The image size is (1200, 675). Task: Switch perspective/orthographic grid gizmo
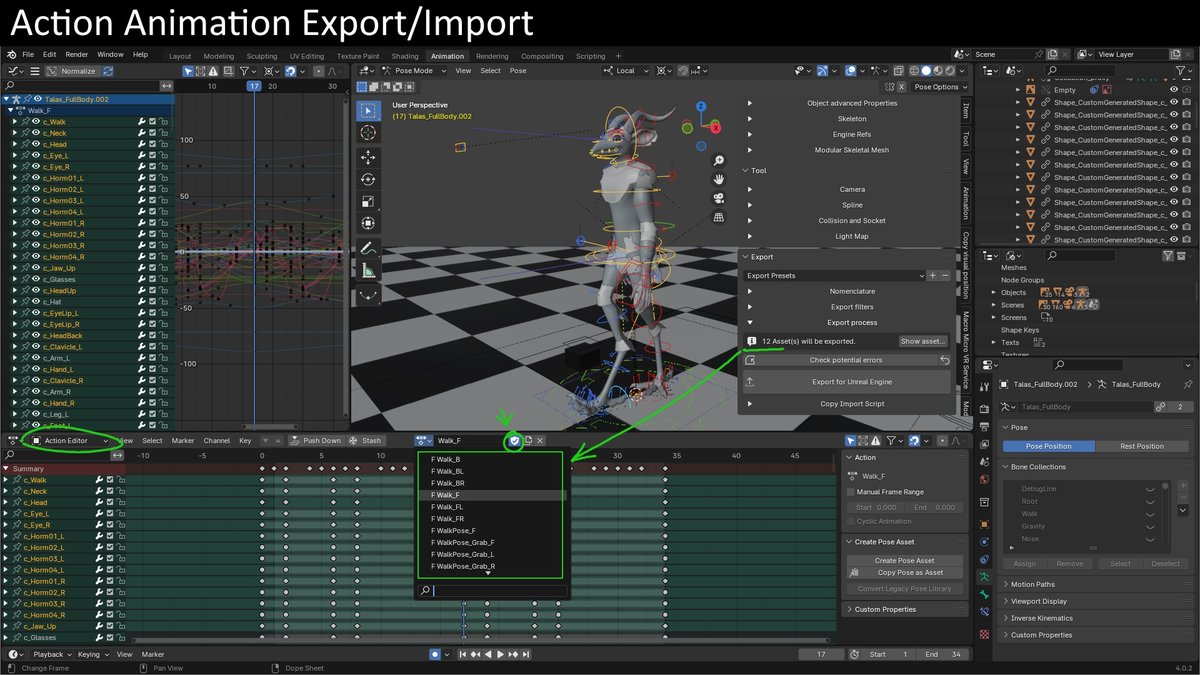(718, 216)
